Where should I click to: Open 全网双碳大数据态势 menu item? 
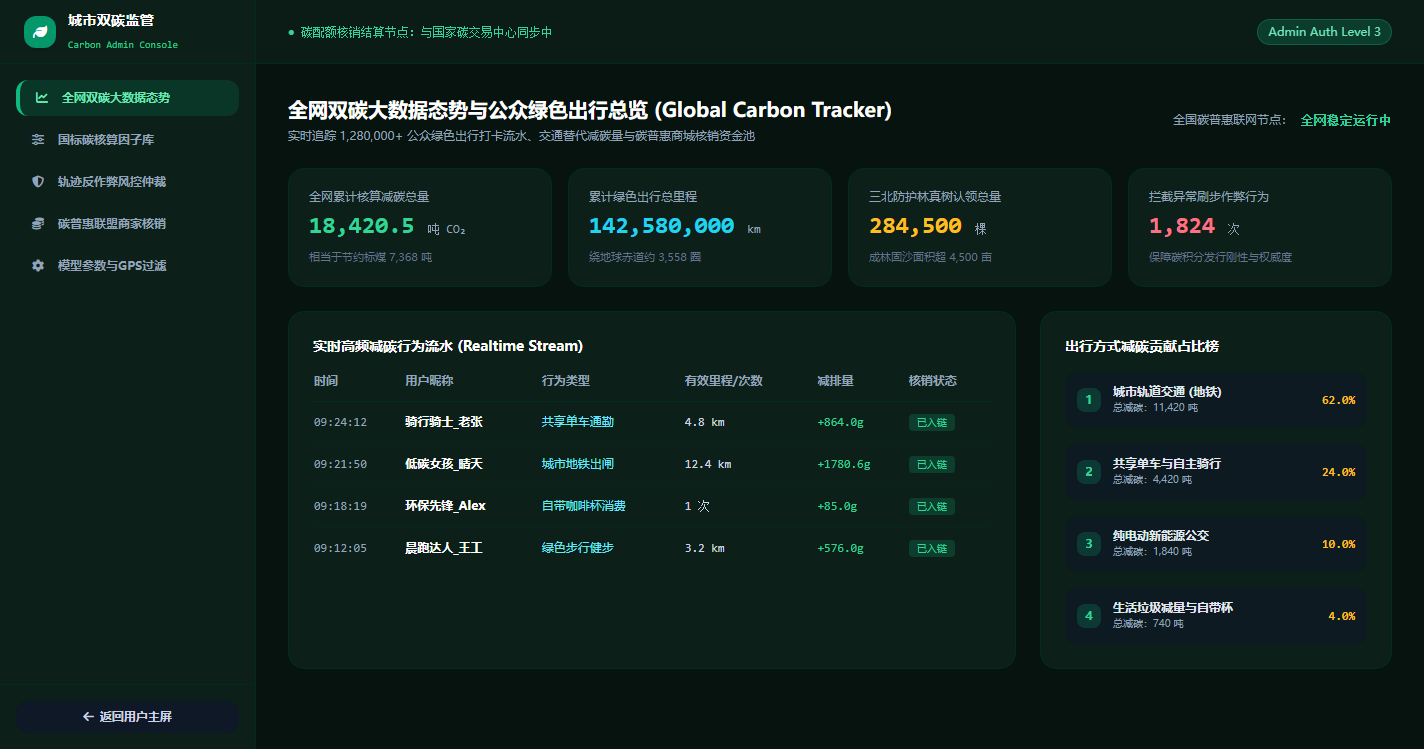click(x=128, y=98)
